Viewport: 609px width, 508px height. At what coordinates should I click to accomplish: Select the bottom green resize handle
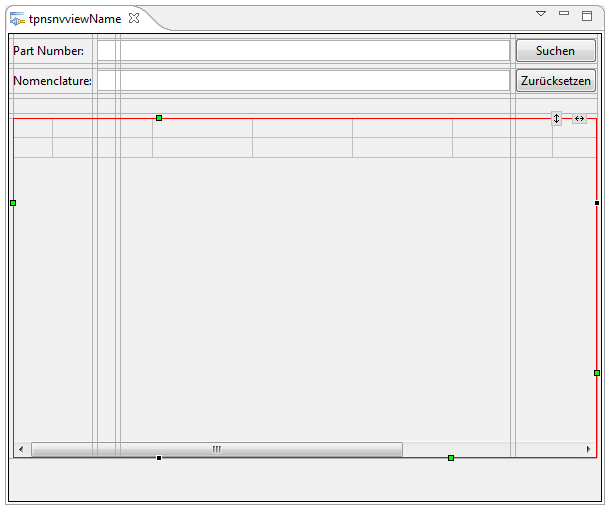(x=451, y=458)
